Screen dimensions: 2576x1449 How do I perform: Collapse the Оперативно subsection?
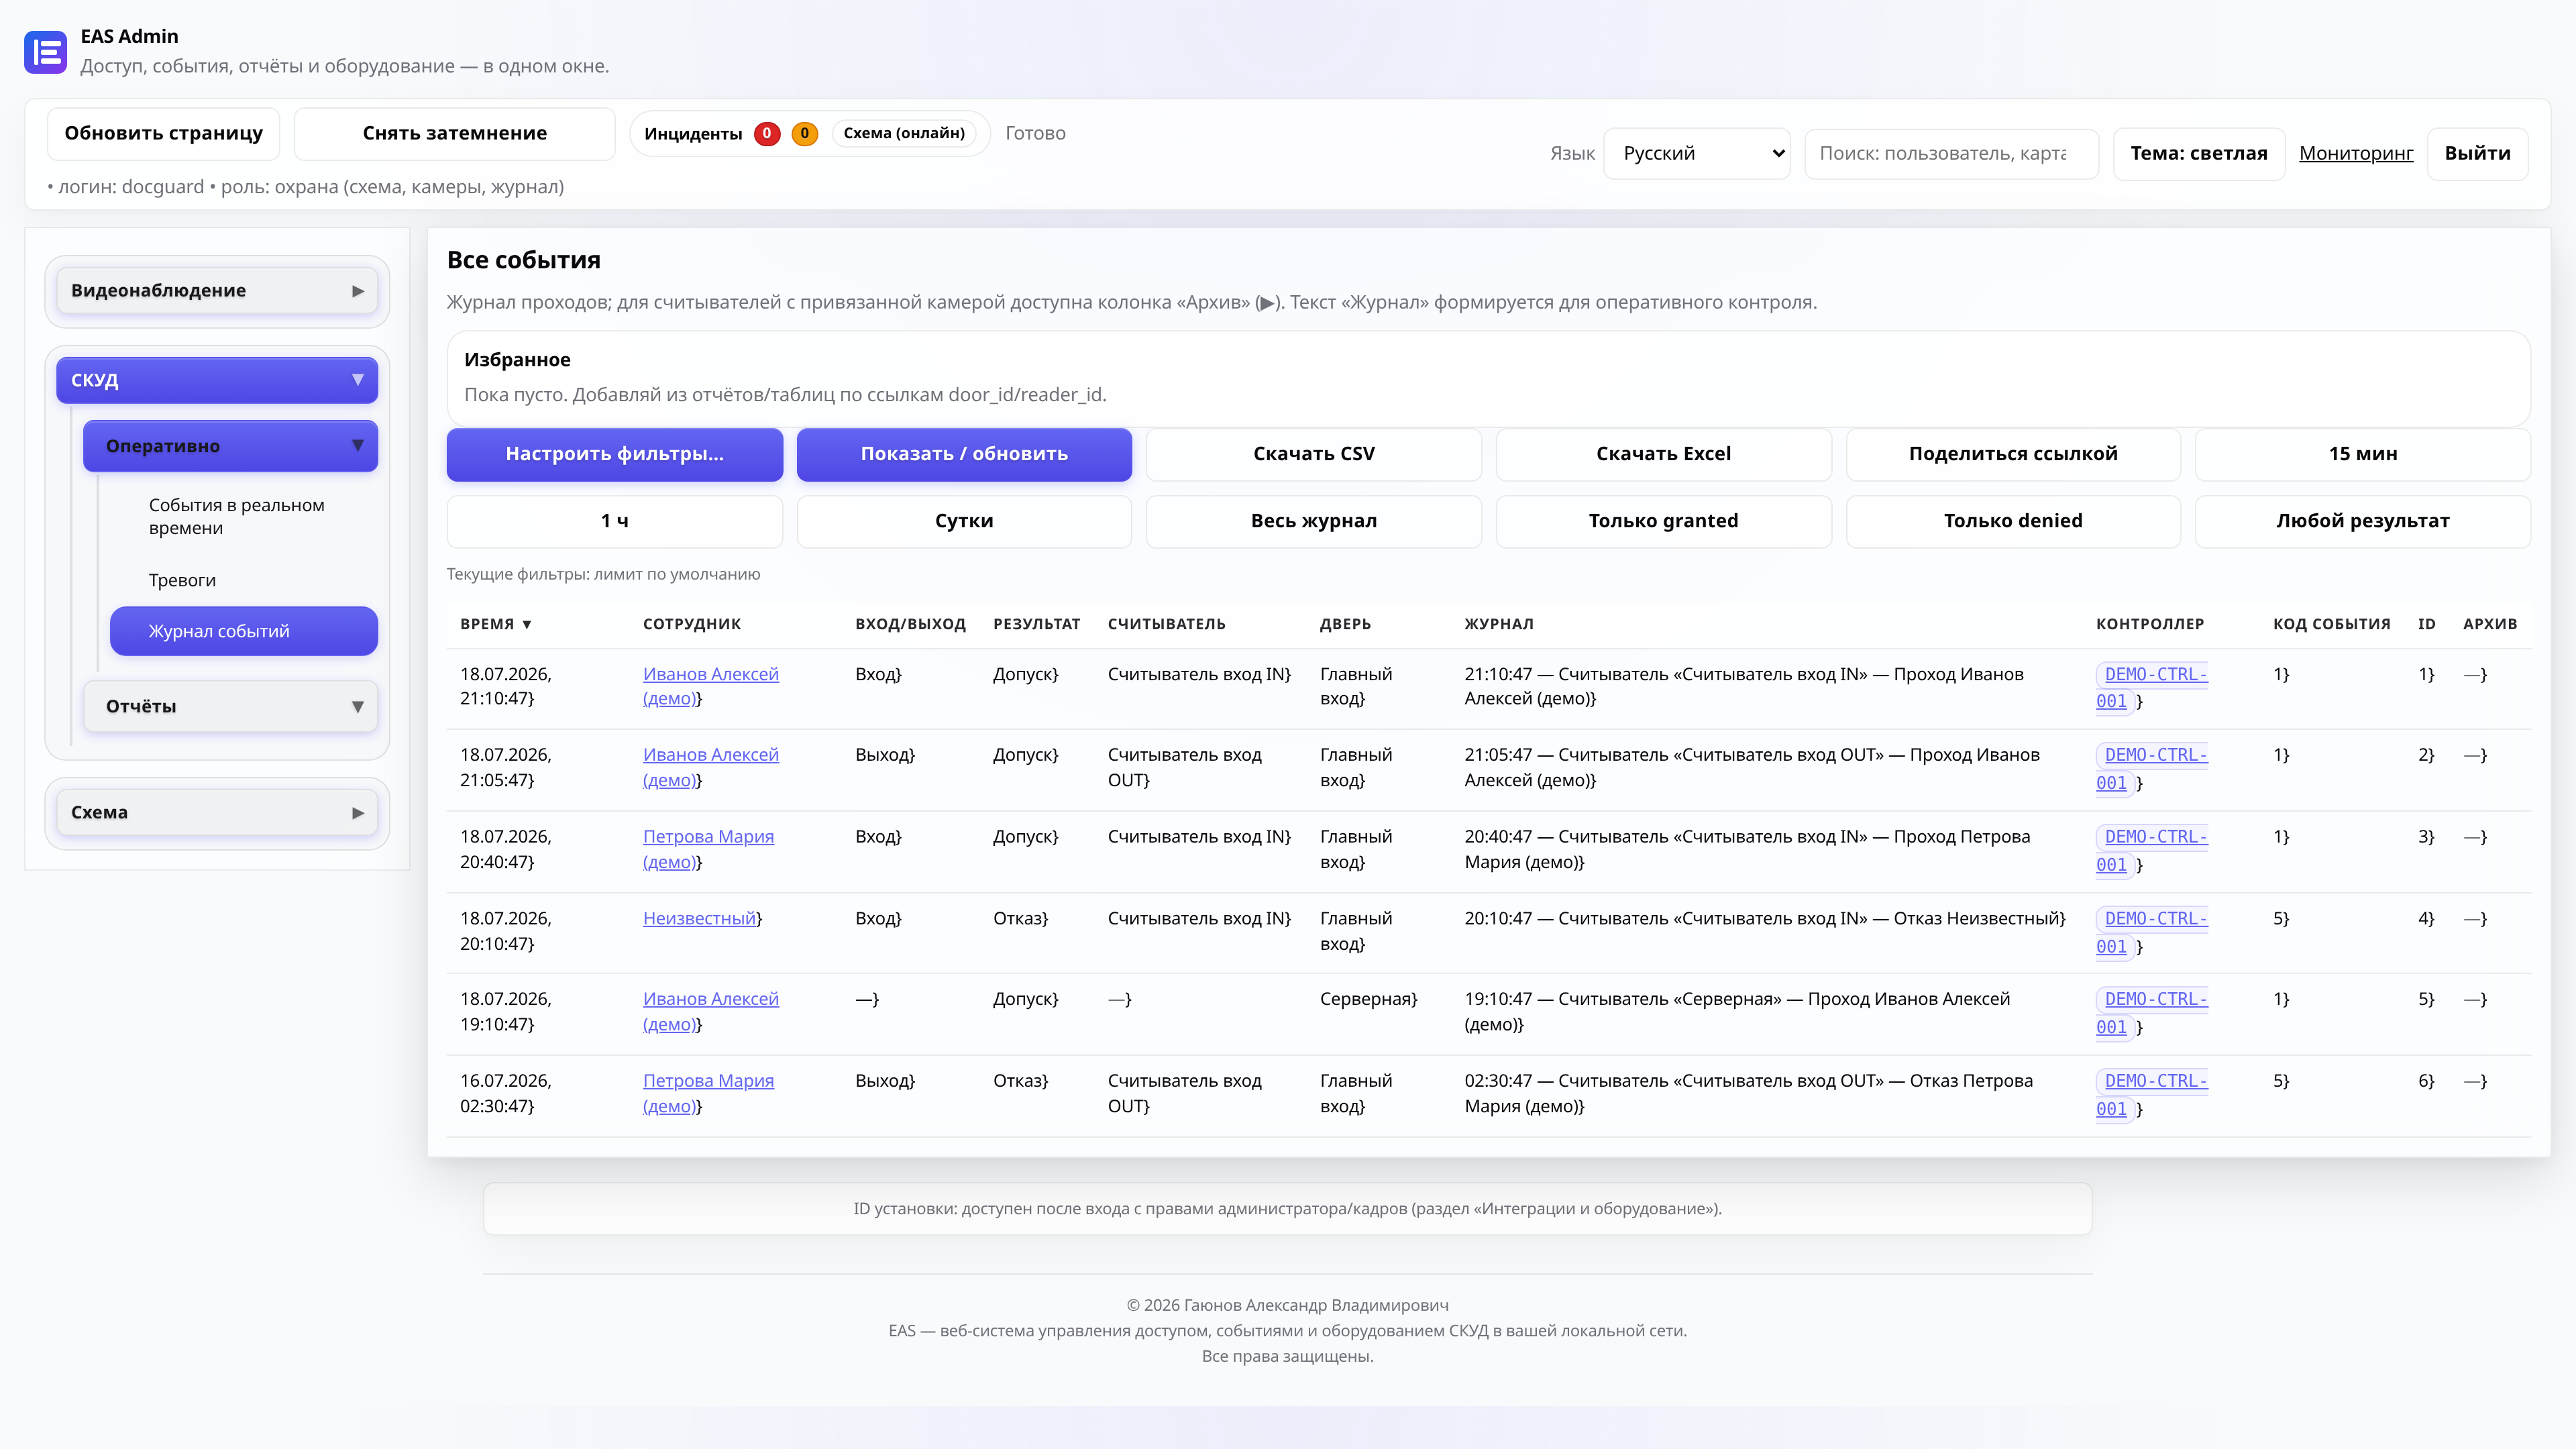230,446
